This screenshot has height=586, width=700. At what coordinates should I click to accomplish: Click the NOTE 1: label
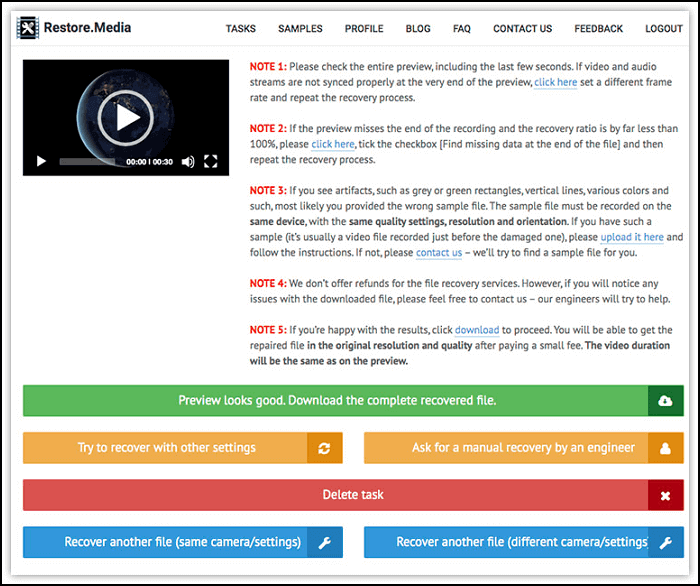(x=268, y=67)
